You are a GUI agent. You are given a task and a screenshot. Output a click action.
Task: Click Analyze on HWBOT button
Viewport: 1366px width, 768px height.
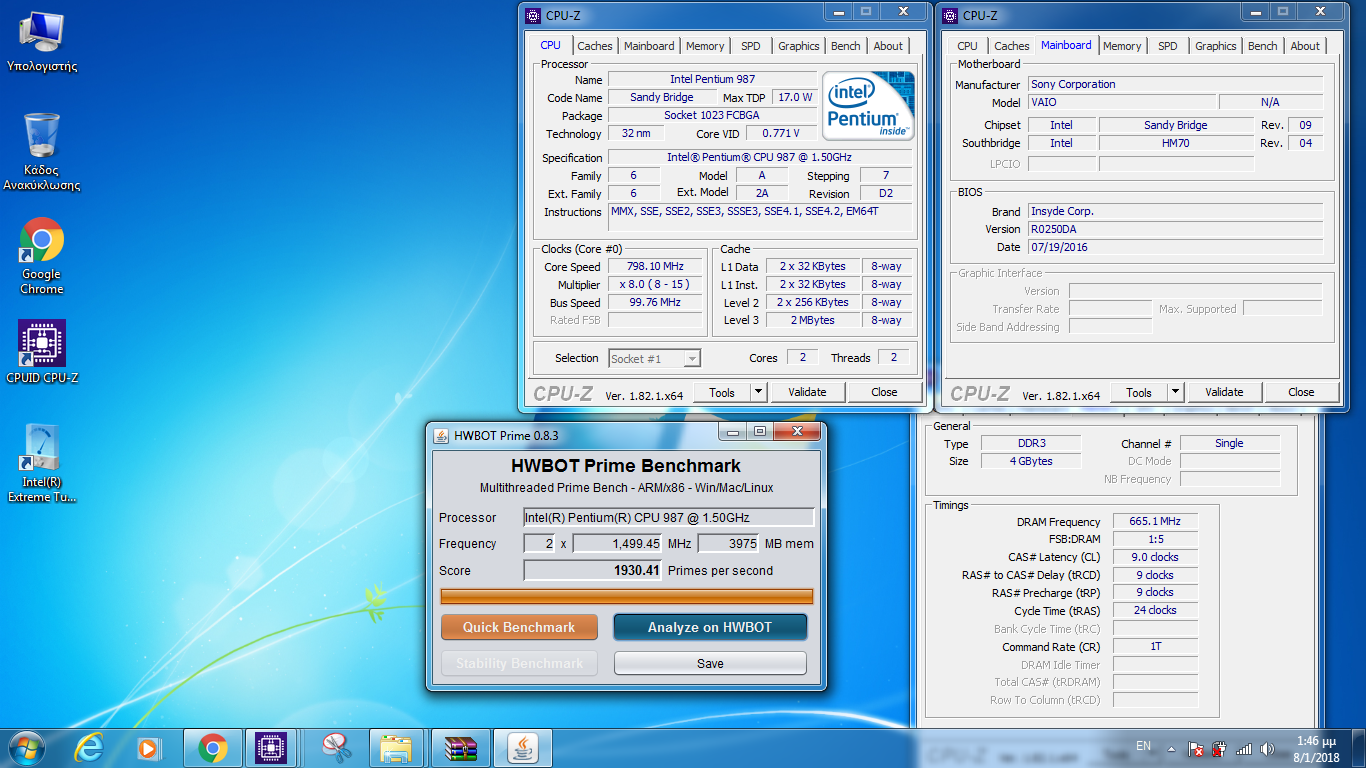(x=710, y=627)
